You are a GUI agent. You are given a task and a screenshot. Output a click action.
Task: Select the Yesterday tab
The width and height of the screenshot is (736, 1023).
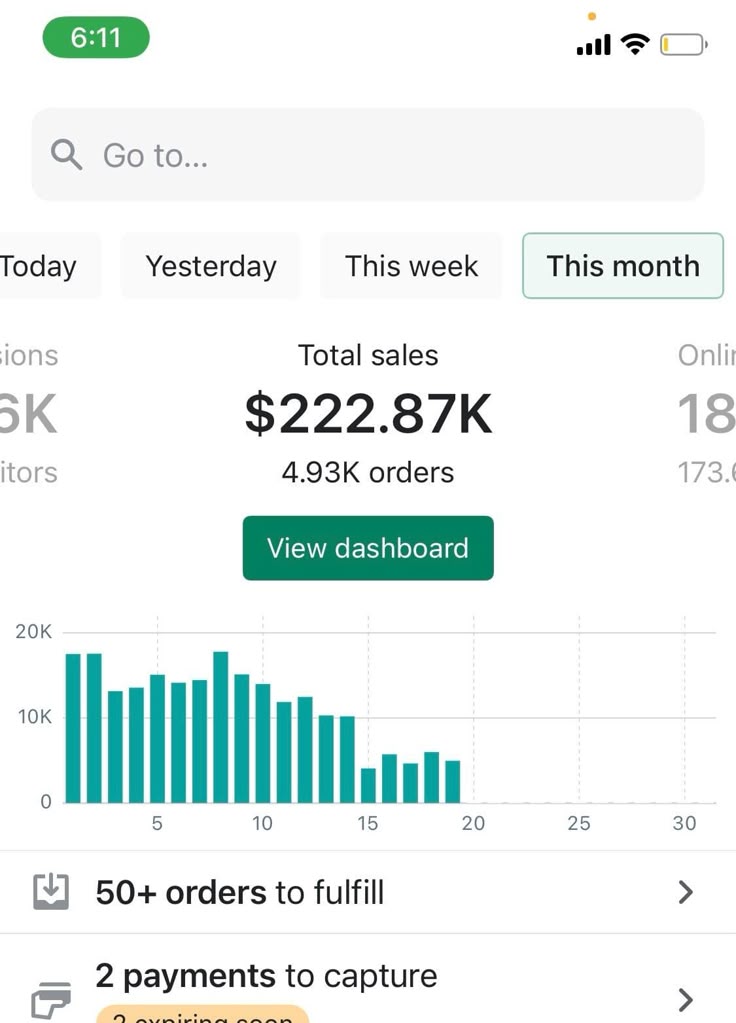point(211,266)
